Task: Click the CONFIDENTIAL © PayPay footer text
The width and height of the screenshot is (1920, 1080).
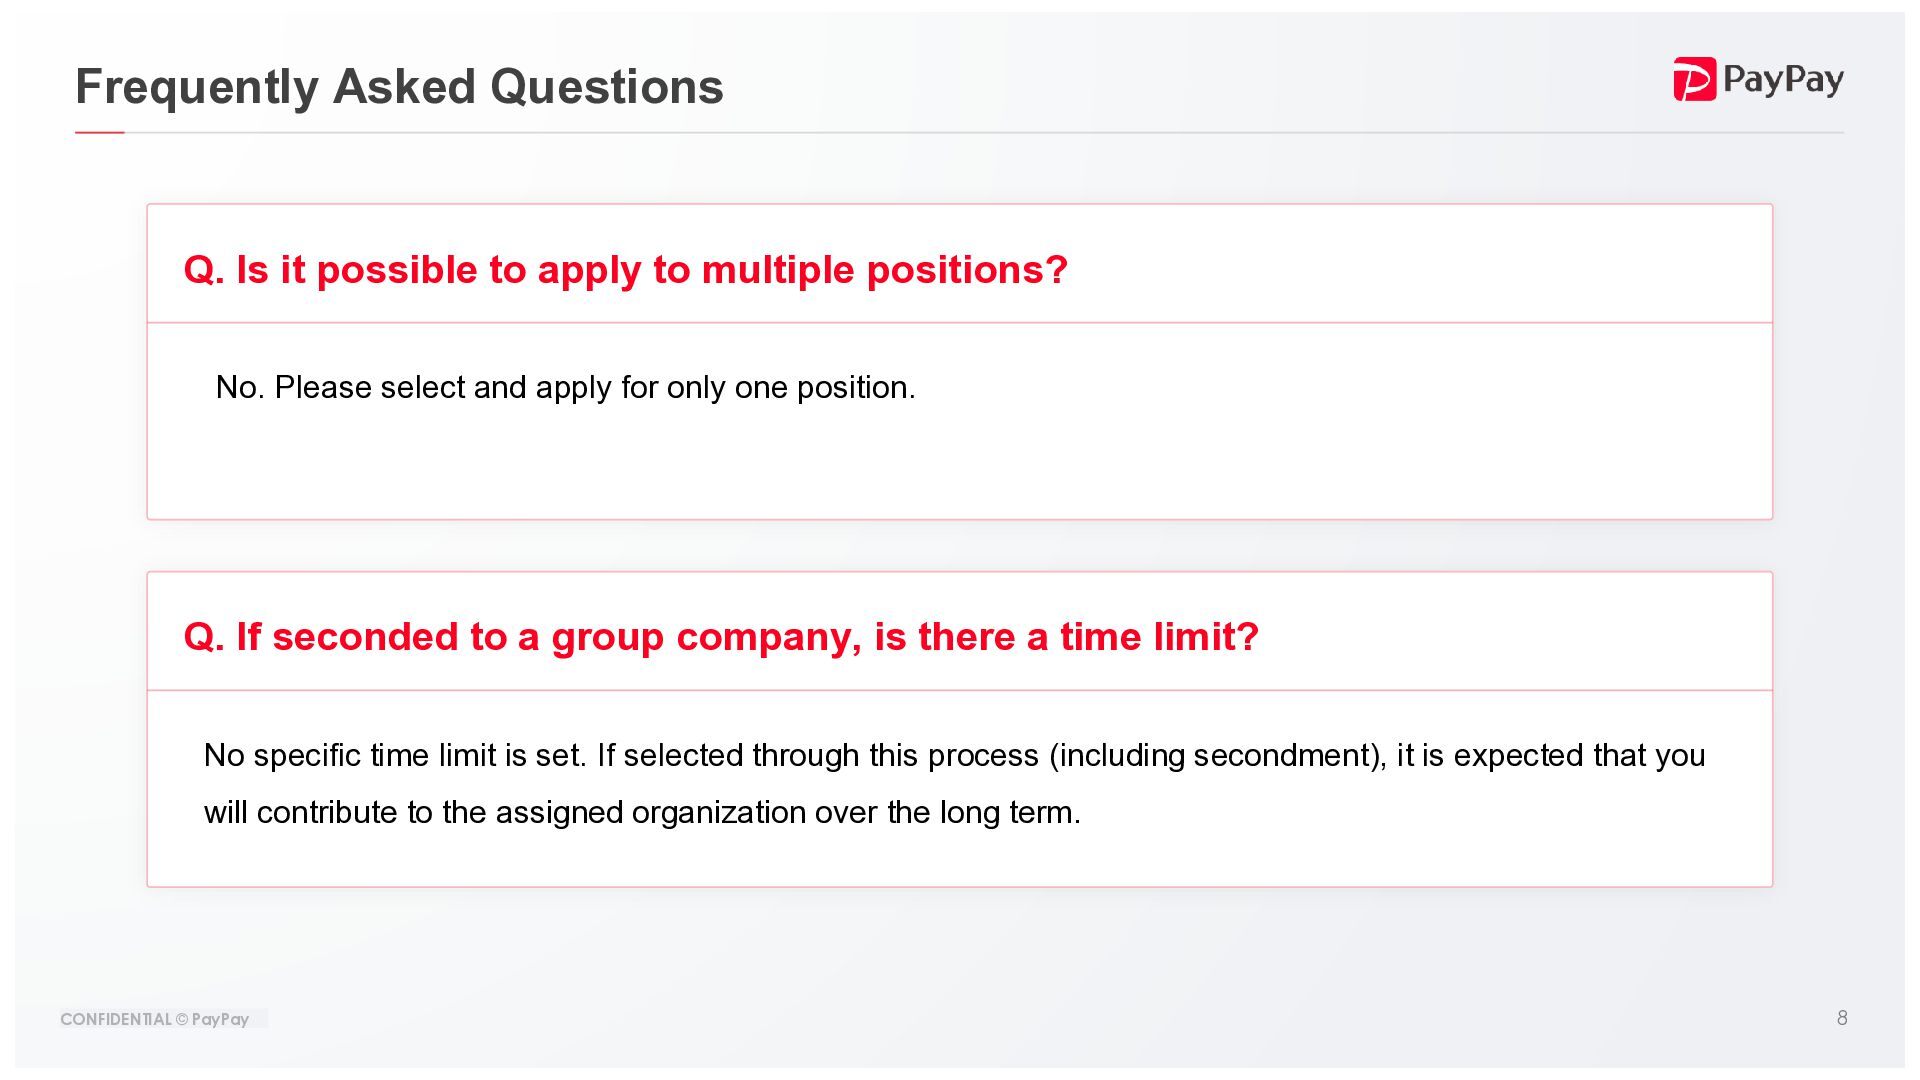Action: point(154,1019)
